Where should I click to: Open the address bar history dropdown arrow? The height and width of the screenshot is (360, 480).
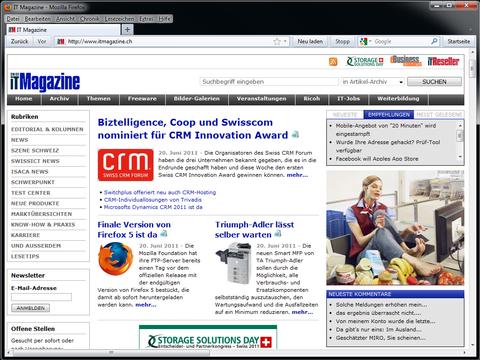[285, 42]
